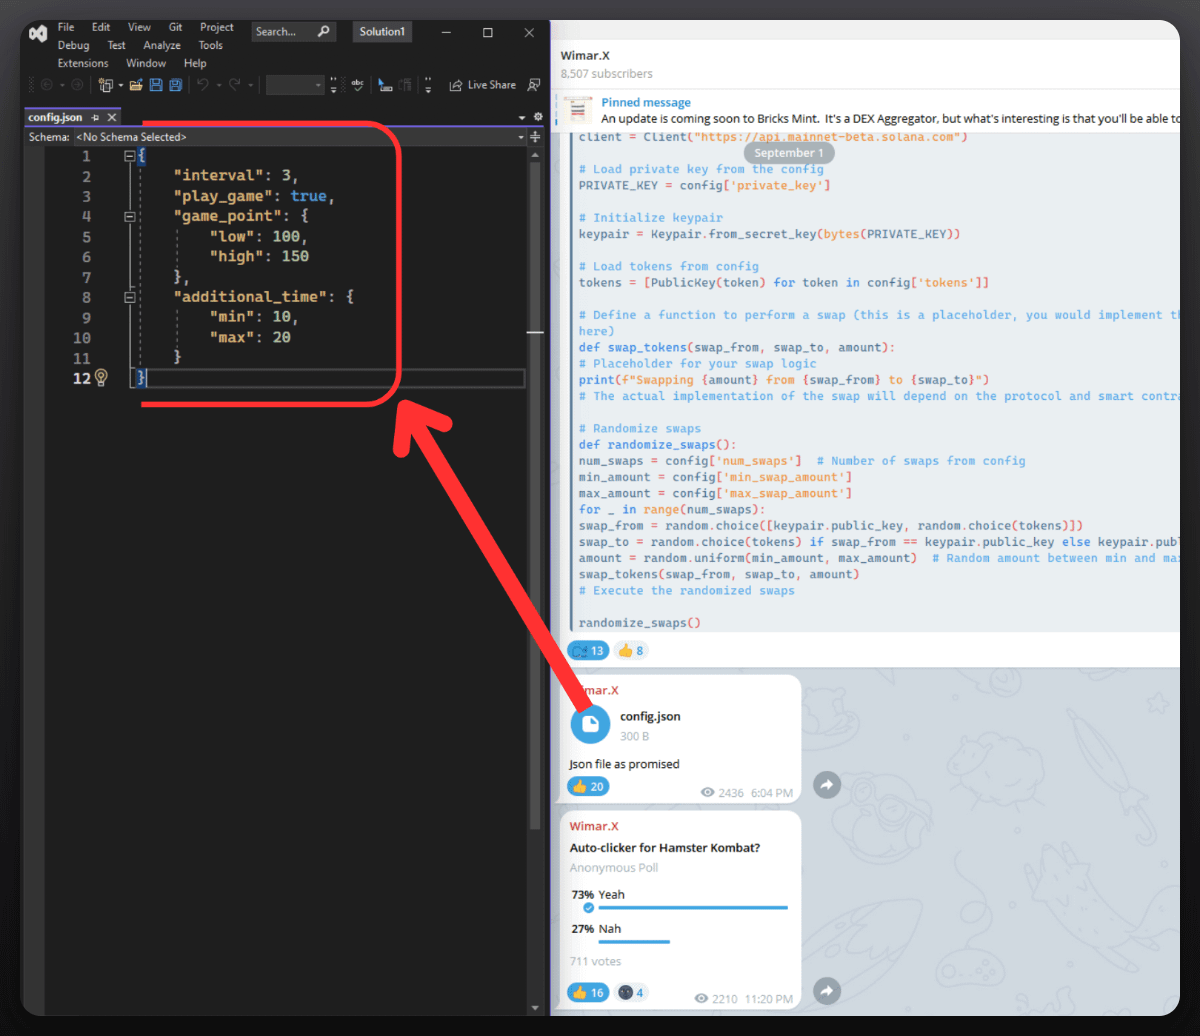1200x1036 pixels.
Task: Click the thumbs-up 16 reaction under poll
Action: coord(588,992)
